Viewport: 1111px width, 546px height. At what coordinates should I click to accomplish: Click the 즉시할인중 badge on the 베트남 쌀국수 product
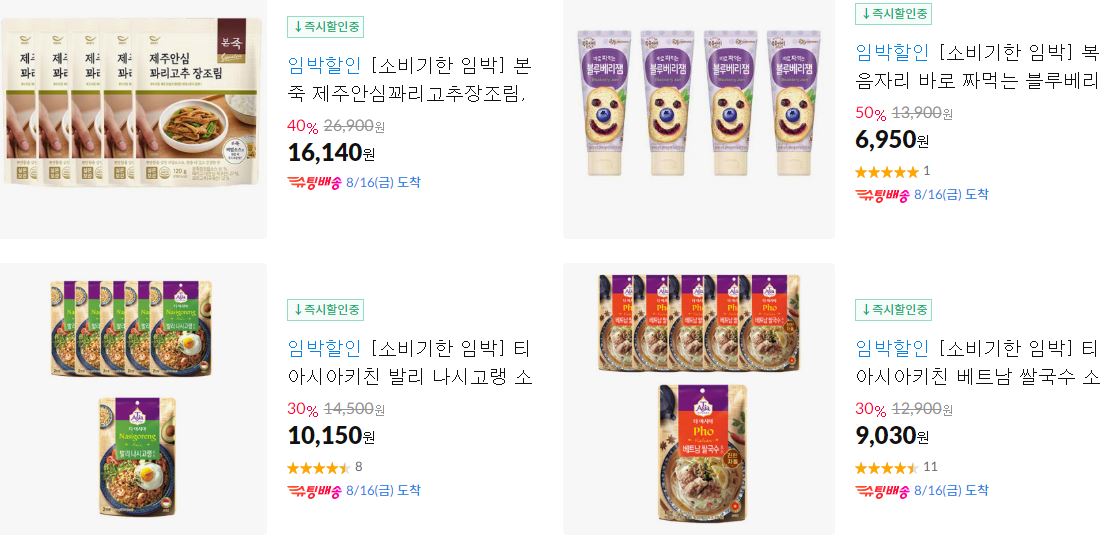(893, 309)
